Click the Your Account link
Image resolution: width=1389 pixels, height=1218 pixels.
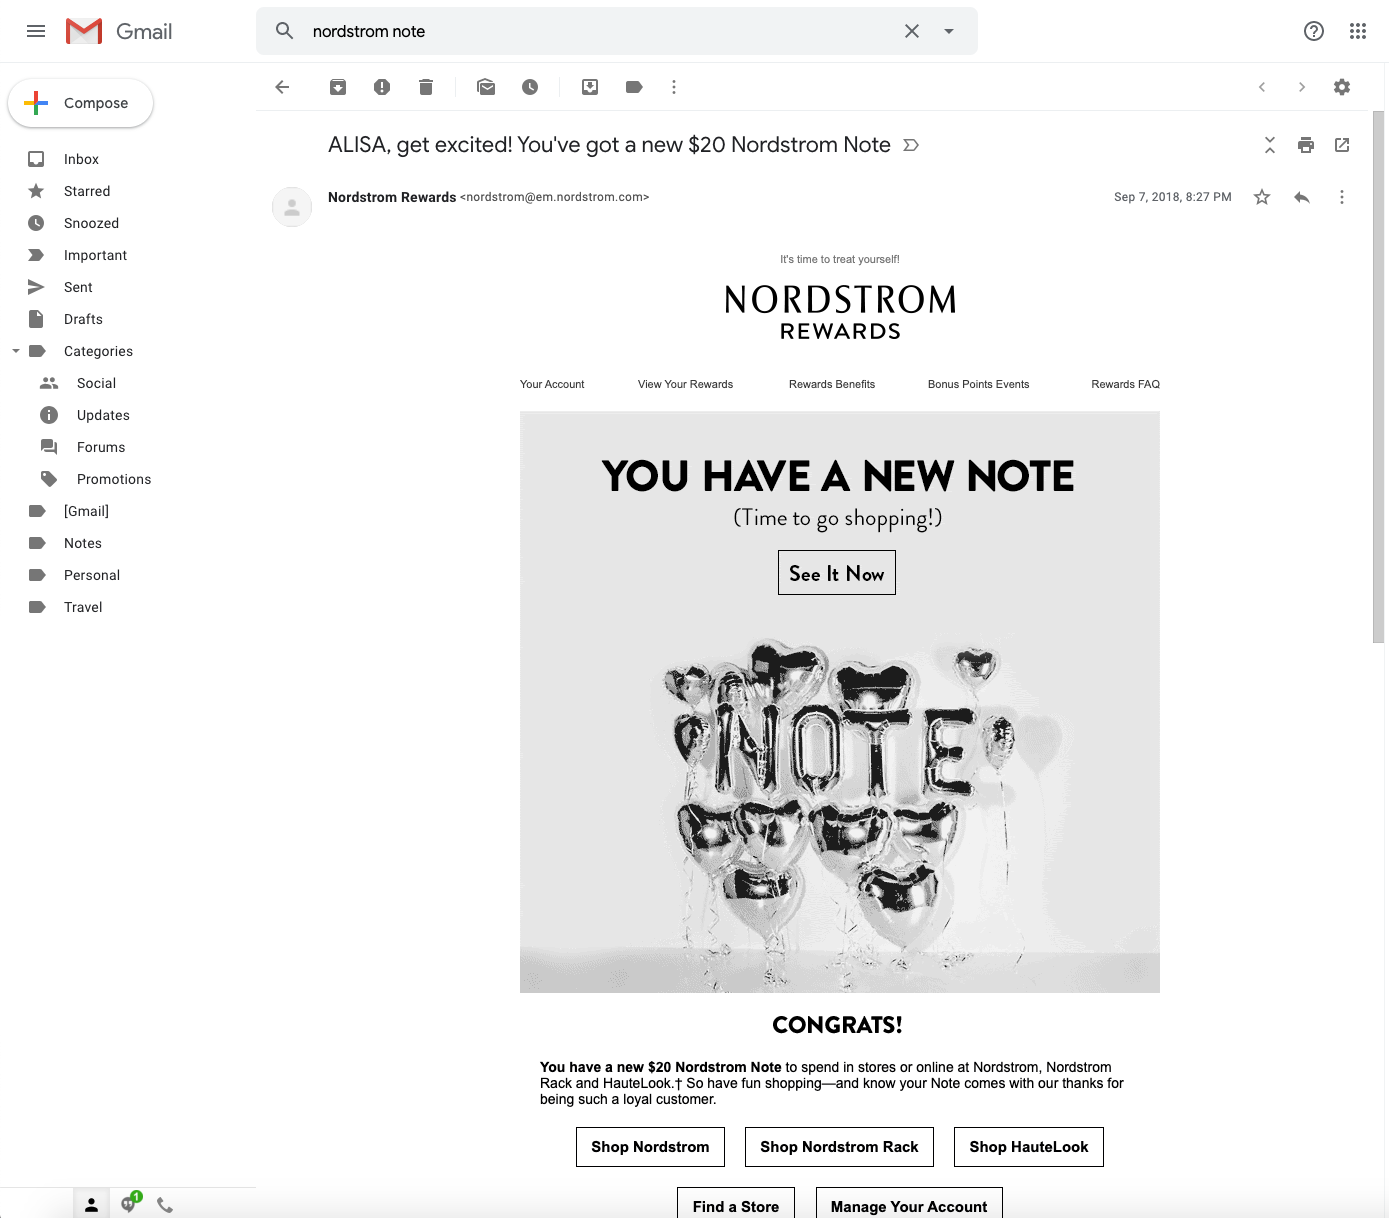(x=552, y=384)
